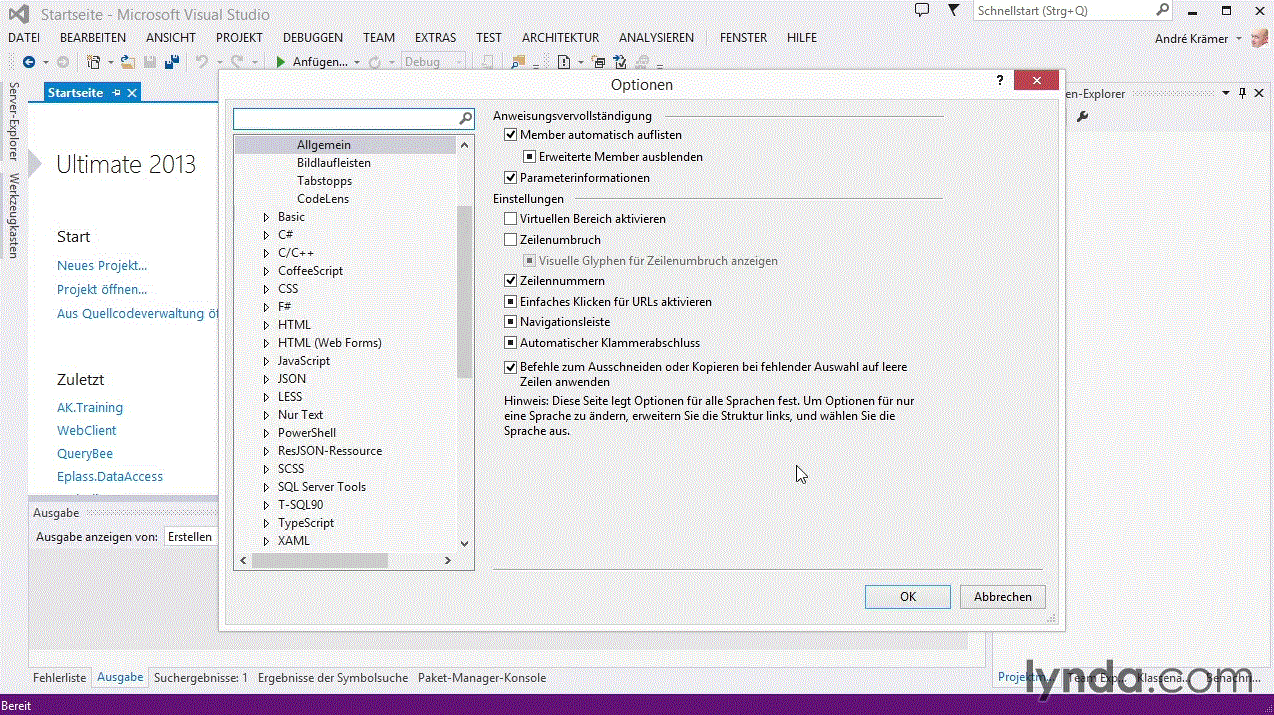Screen dimensions: 1274x715
Task: Click the magnifier in the Optionen search box
Action: pos(465,118)
